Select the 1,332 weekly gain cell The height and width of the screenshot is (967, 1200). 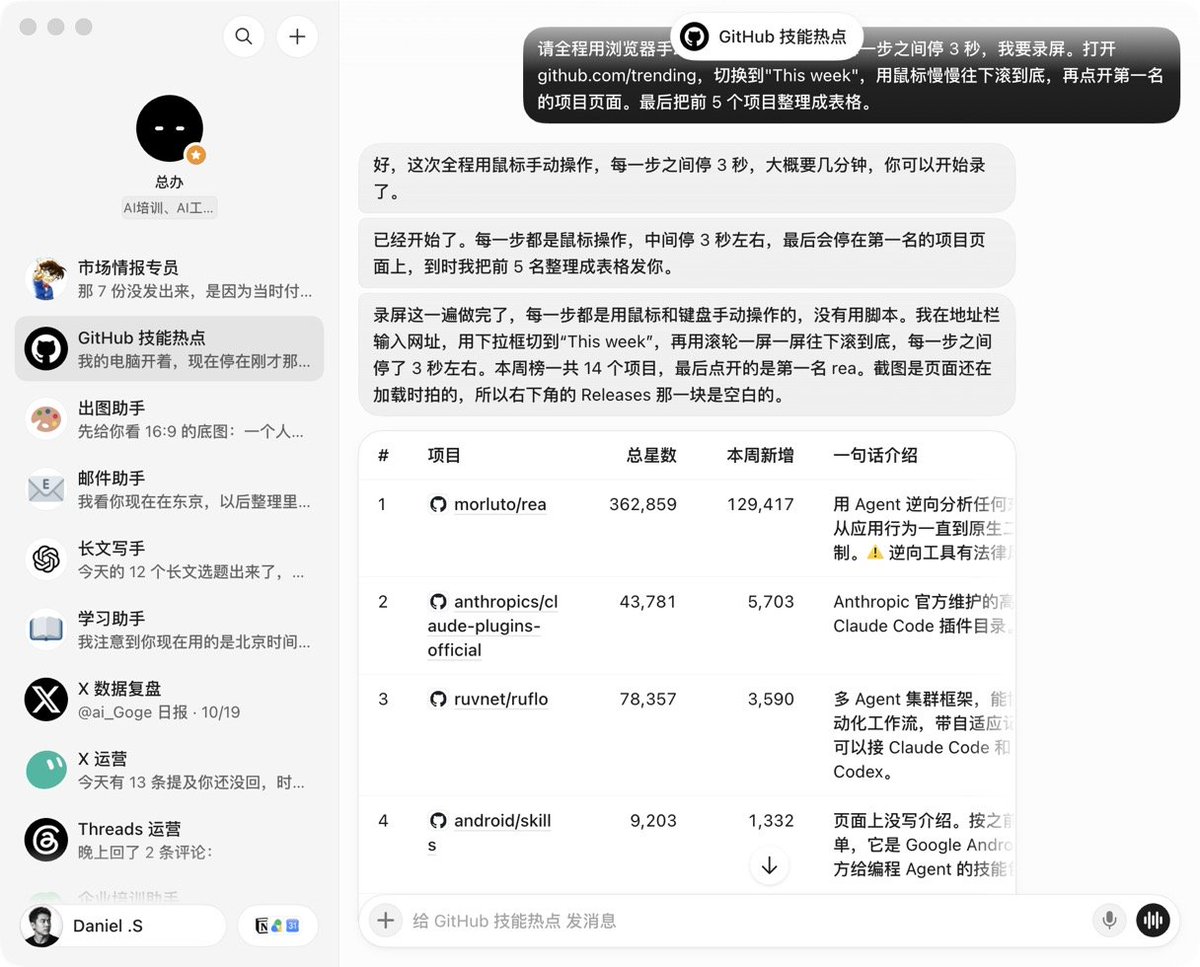pyautogui.click(x=771, y=821)
